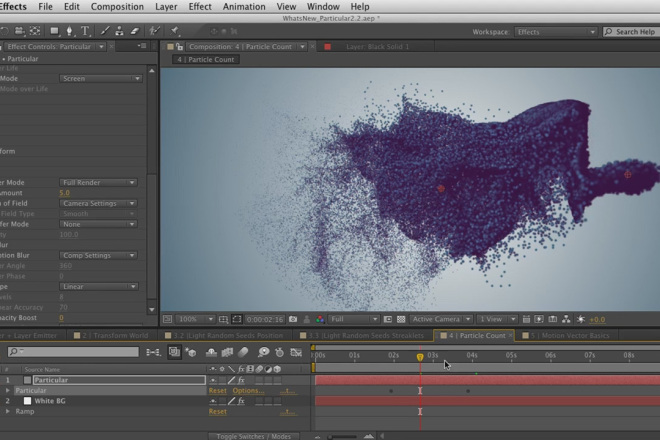Screen dimensions: 660x440
Task: Click Reset link for Ramp effect
Action: 217,411
